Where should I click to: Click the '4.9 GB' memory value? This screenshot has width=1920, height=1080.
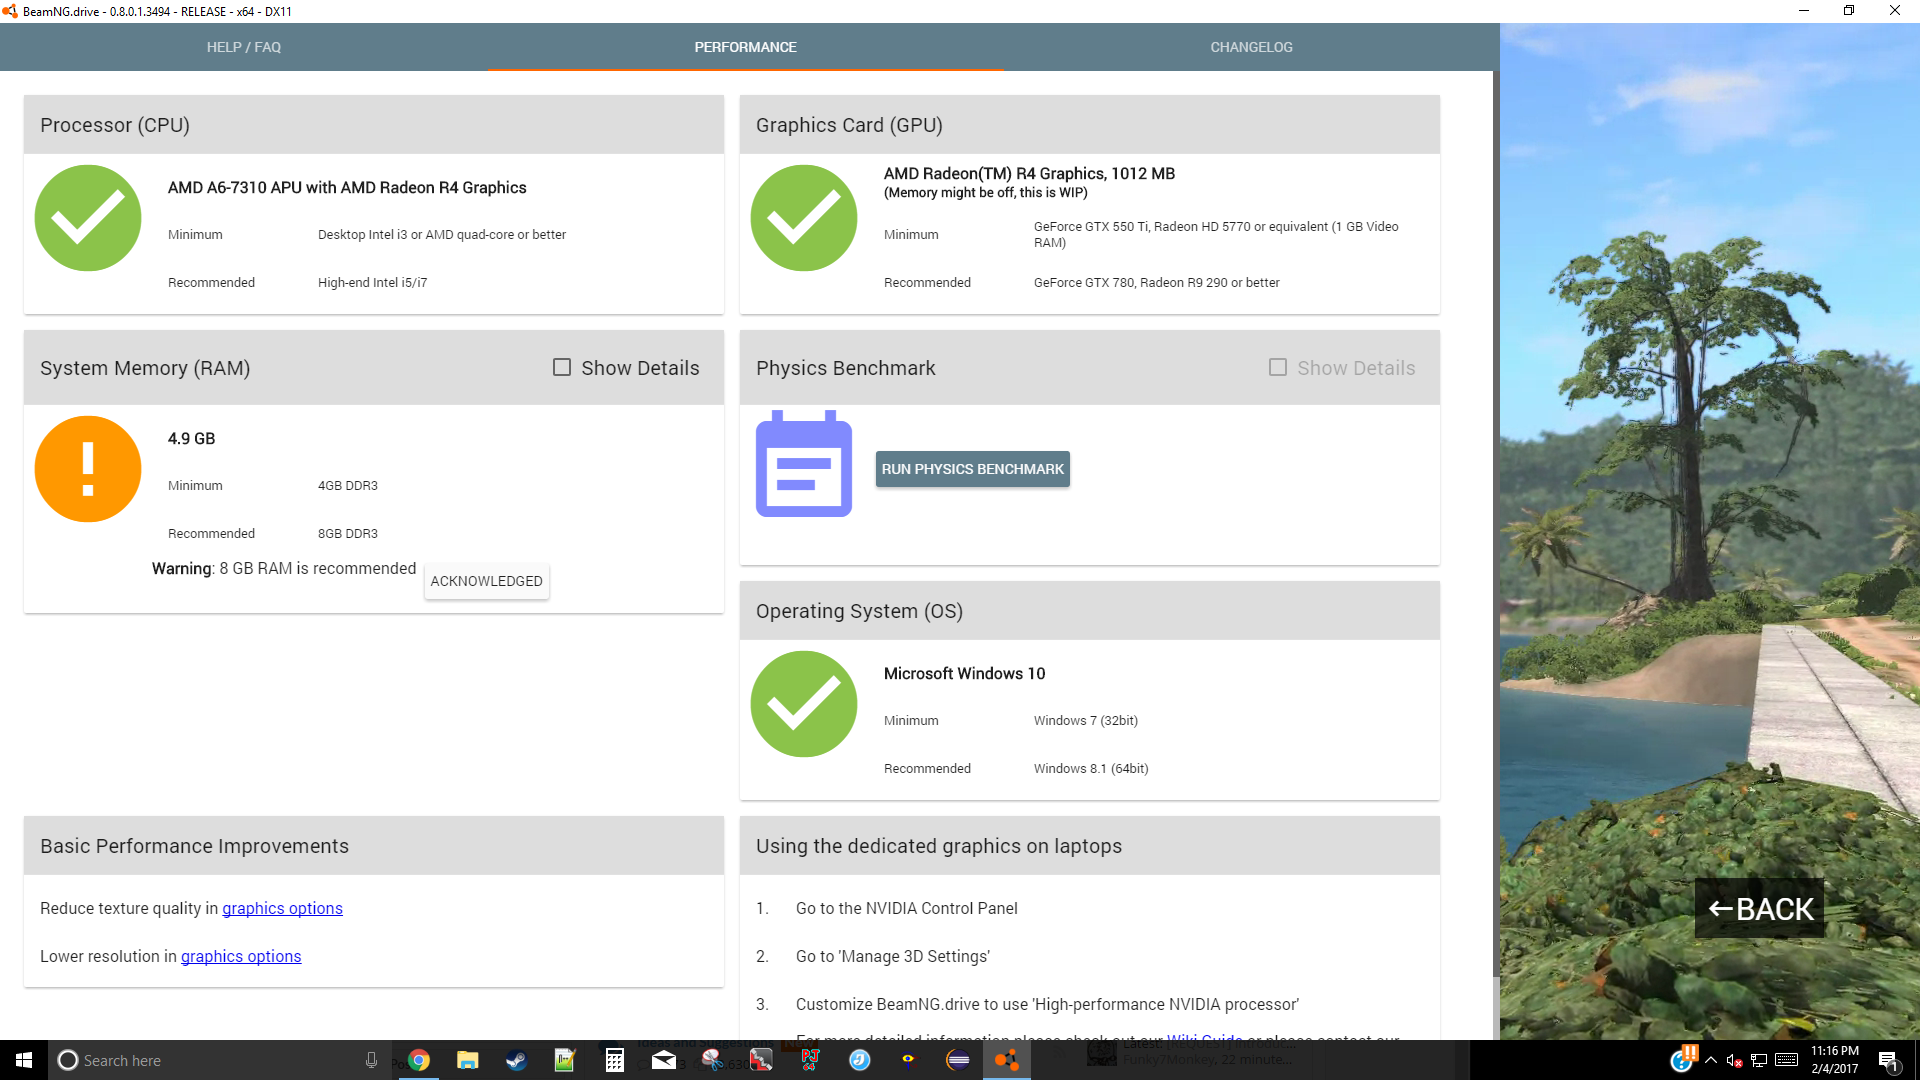[x=191, y=438]
